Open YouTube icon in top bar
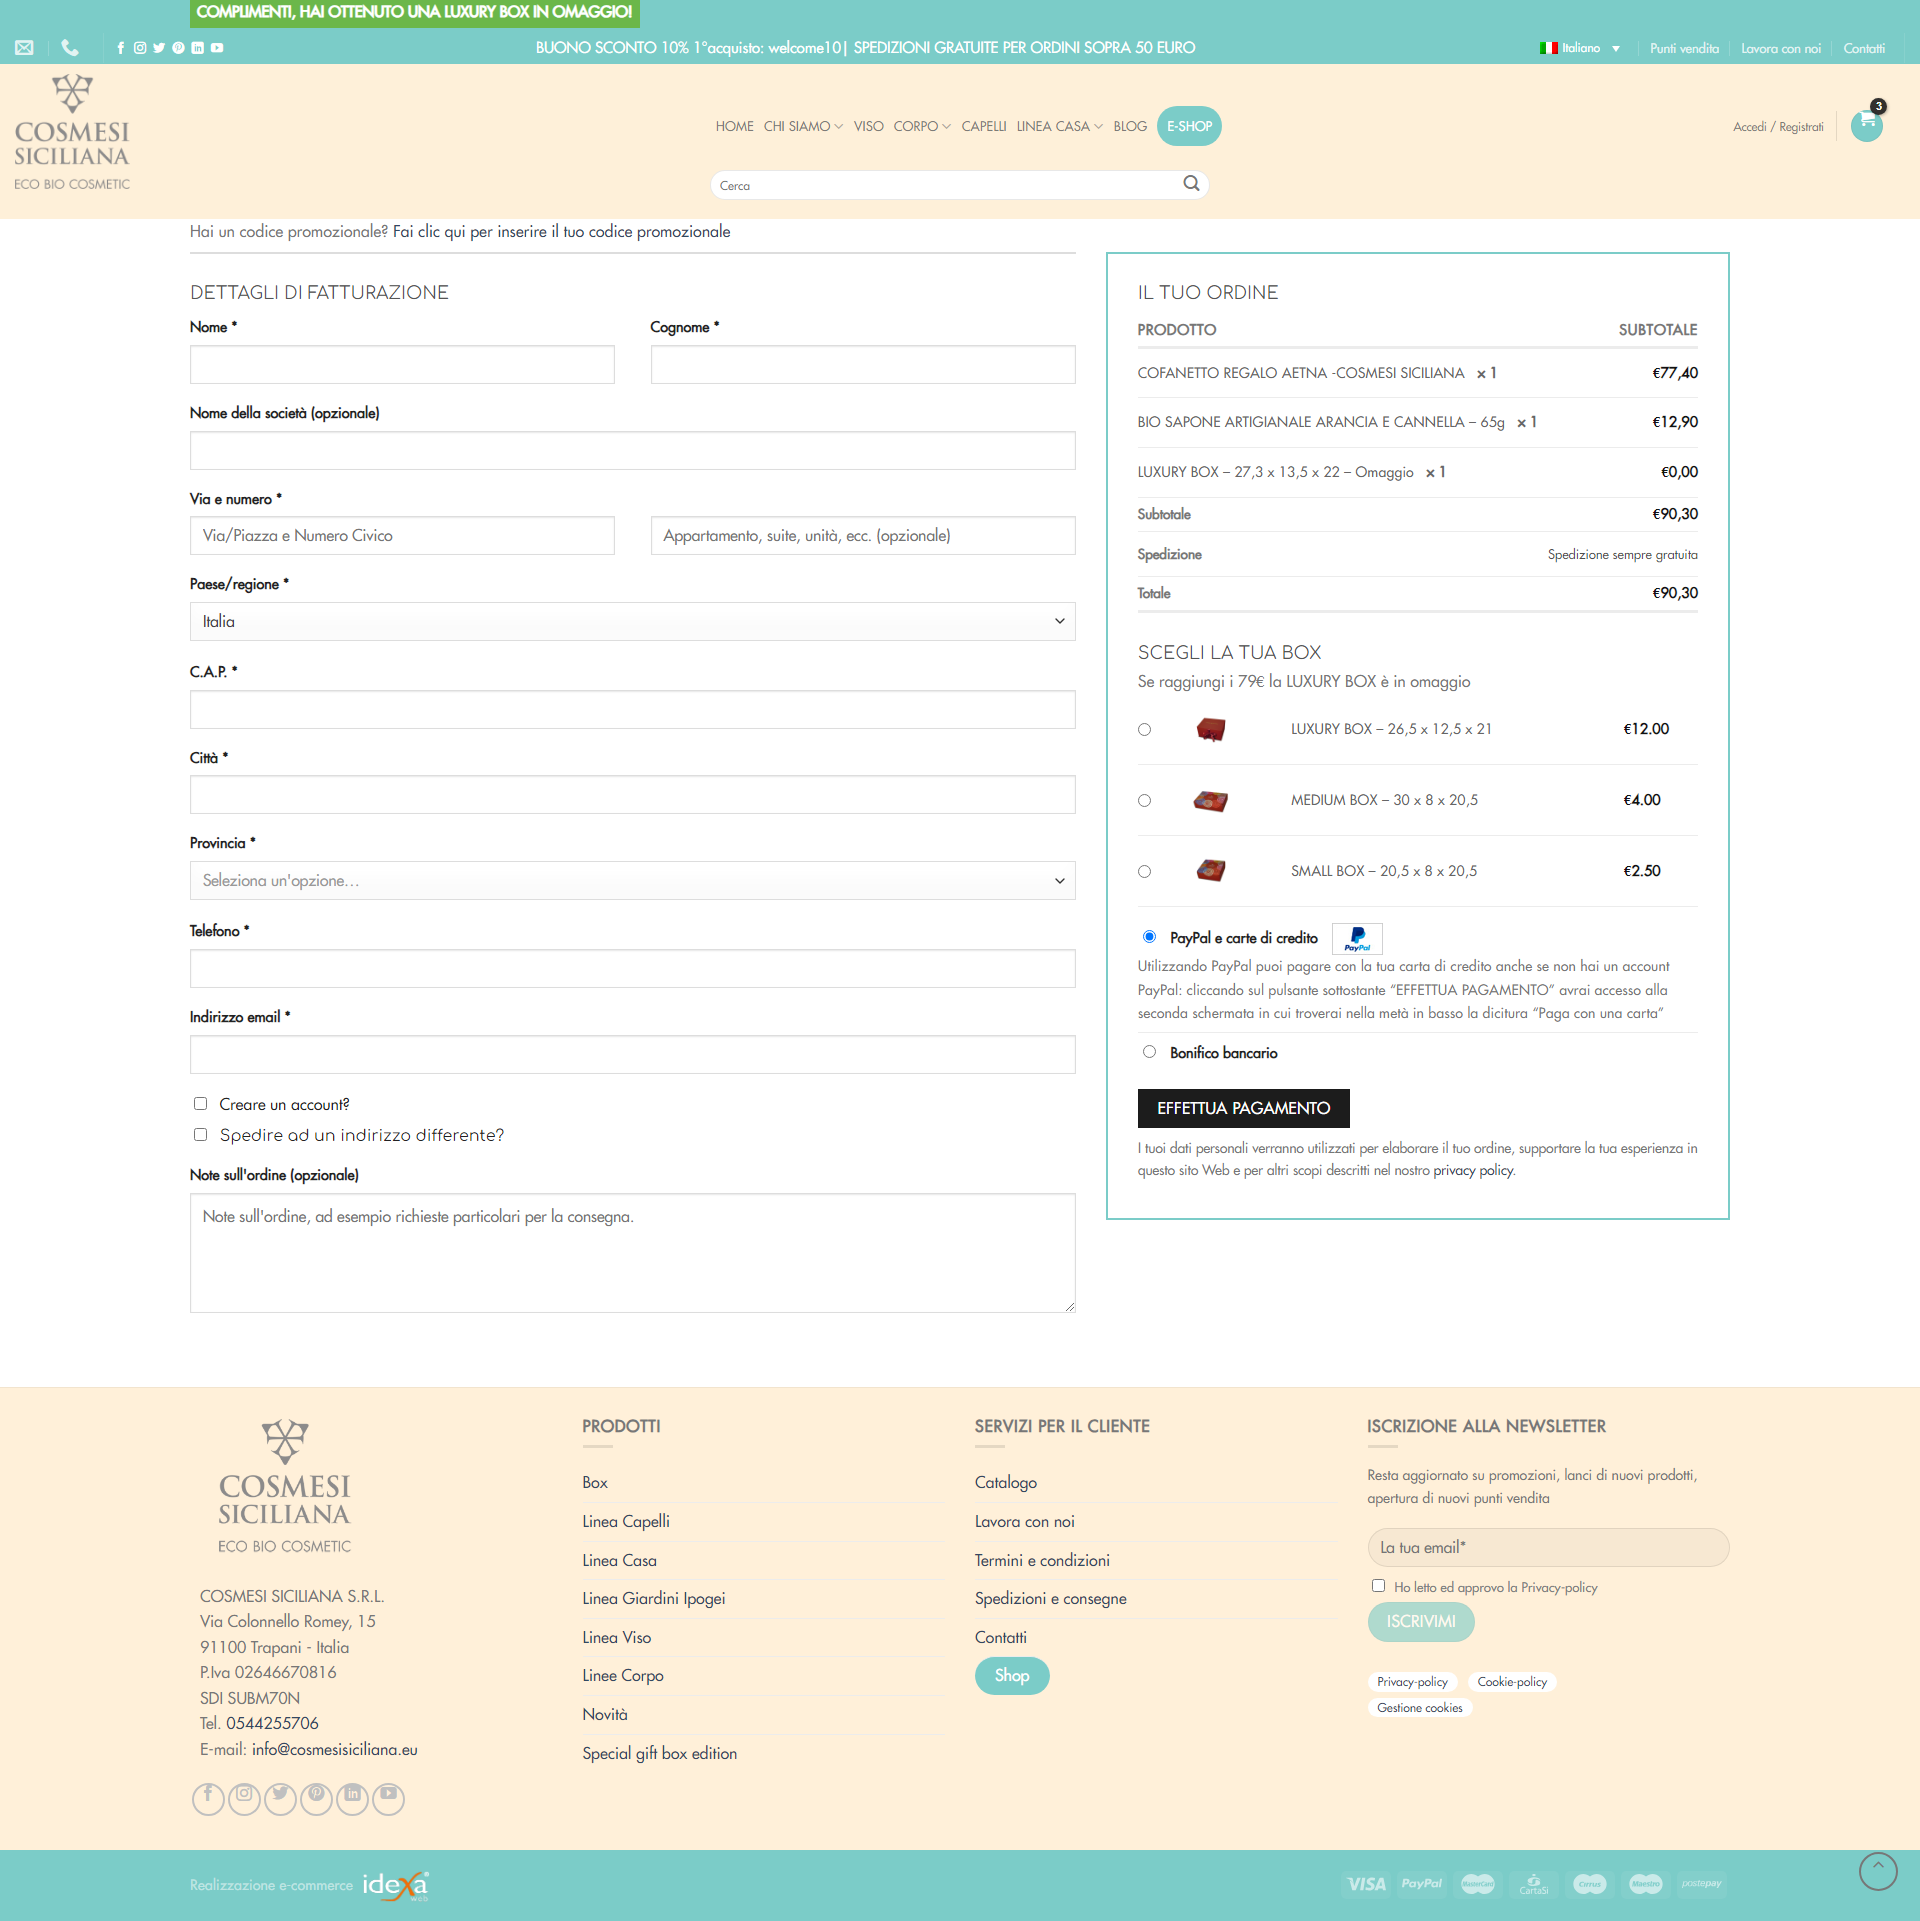 point(217,47)
